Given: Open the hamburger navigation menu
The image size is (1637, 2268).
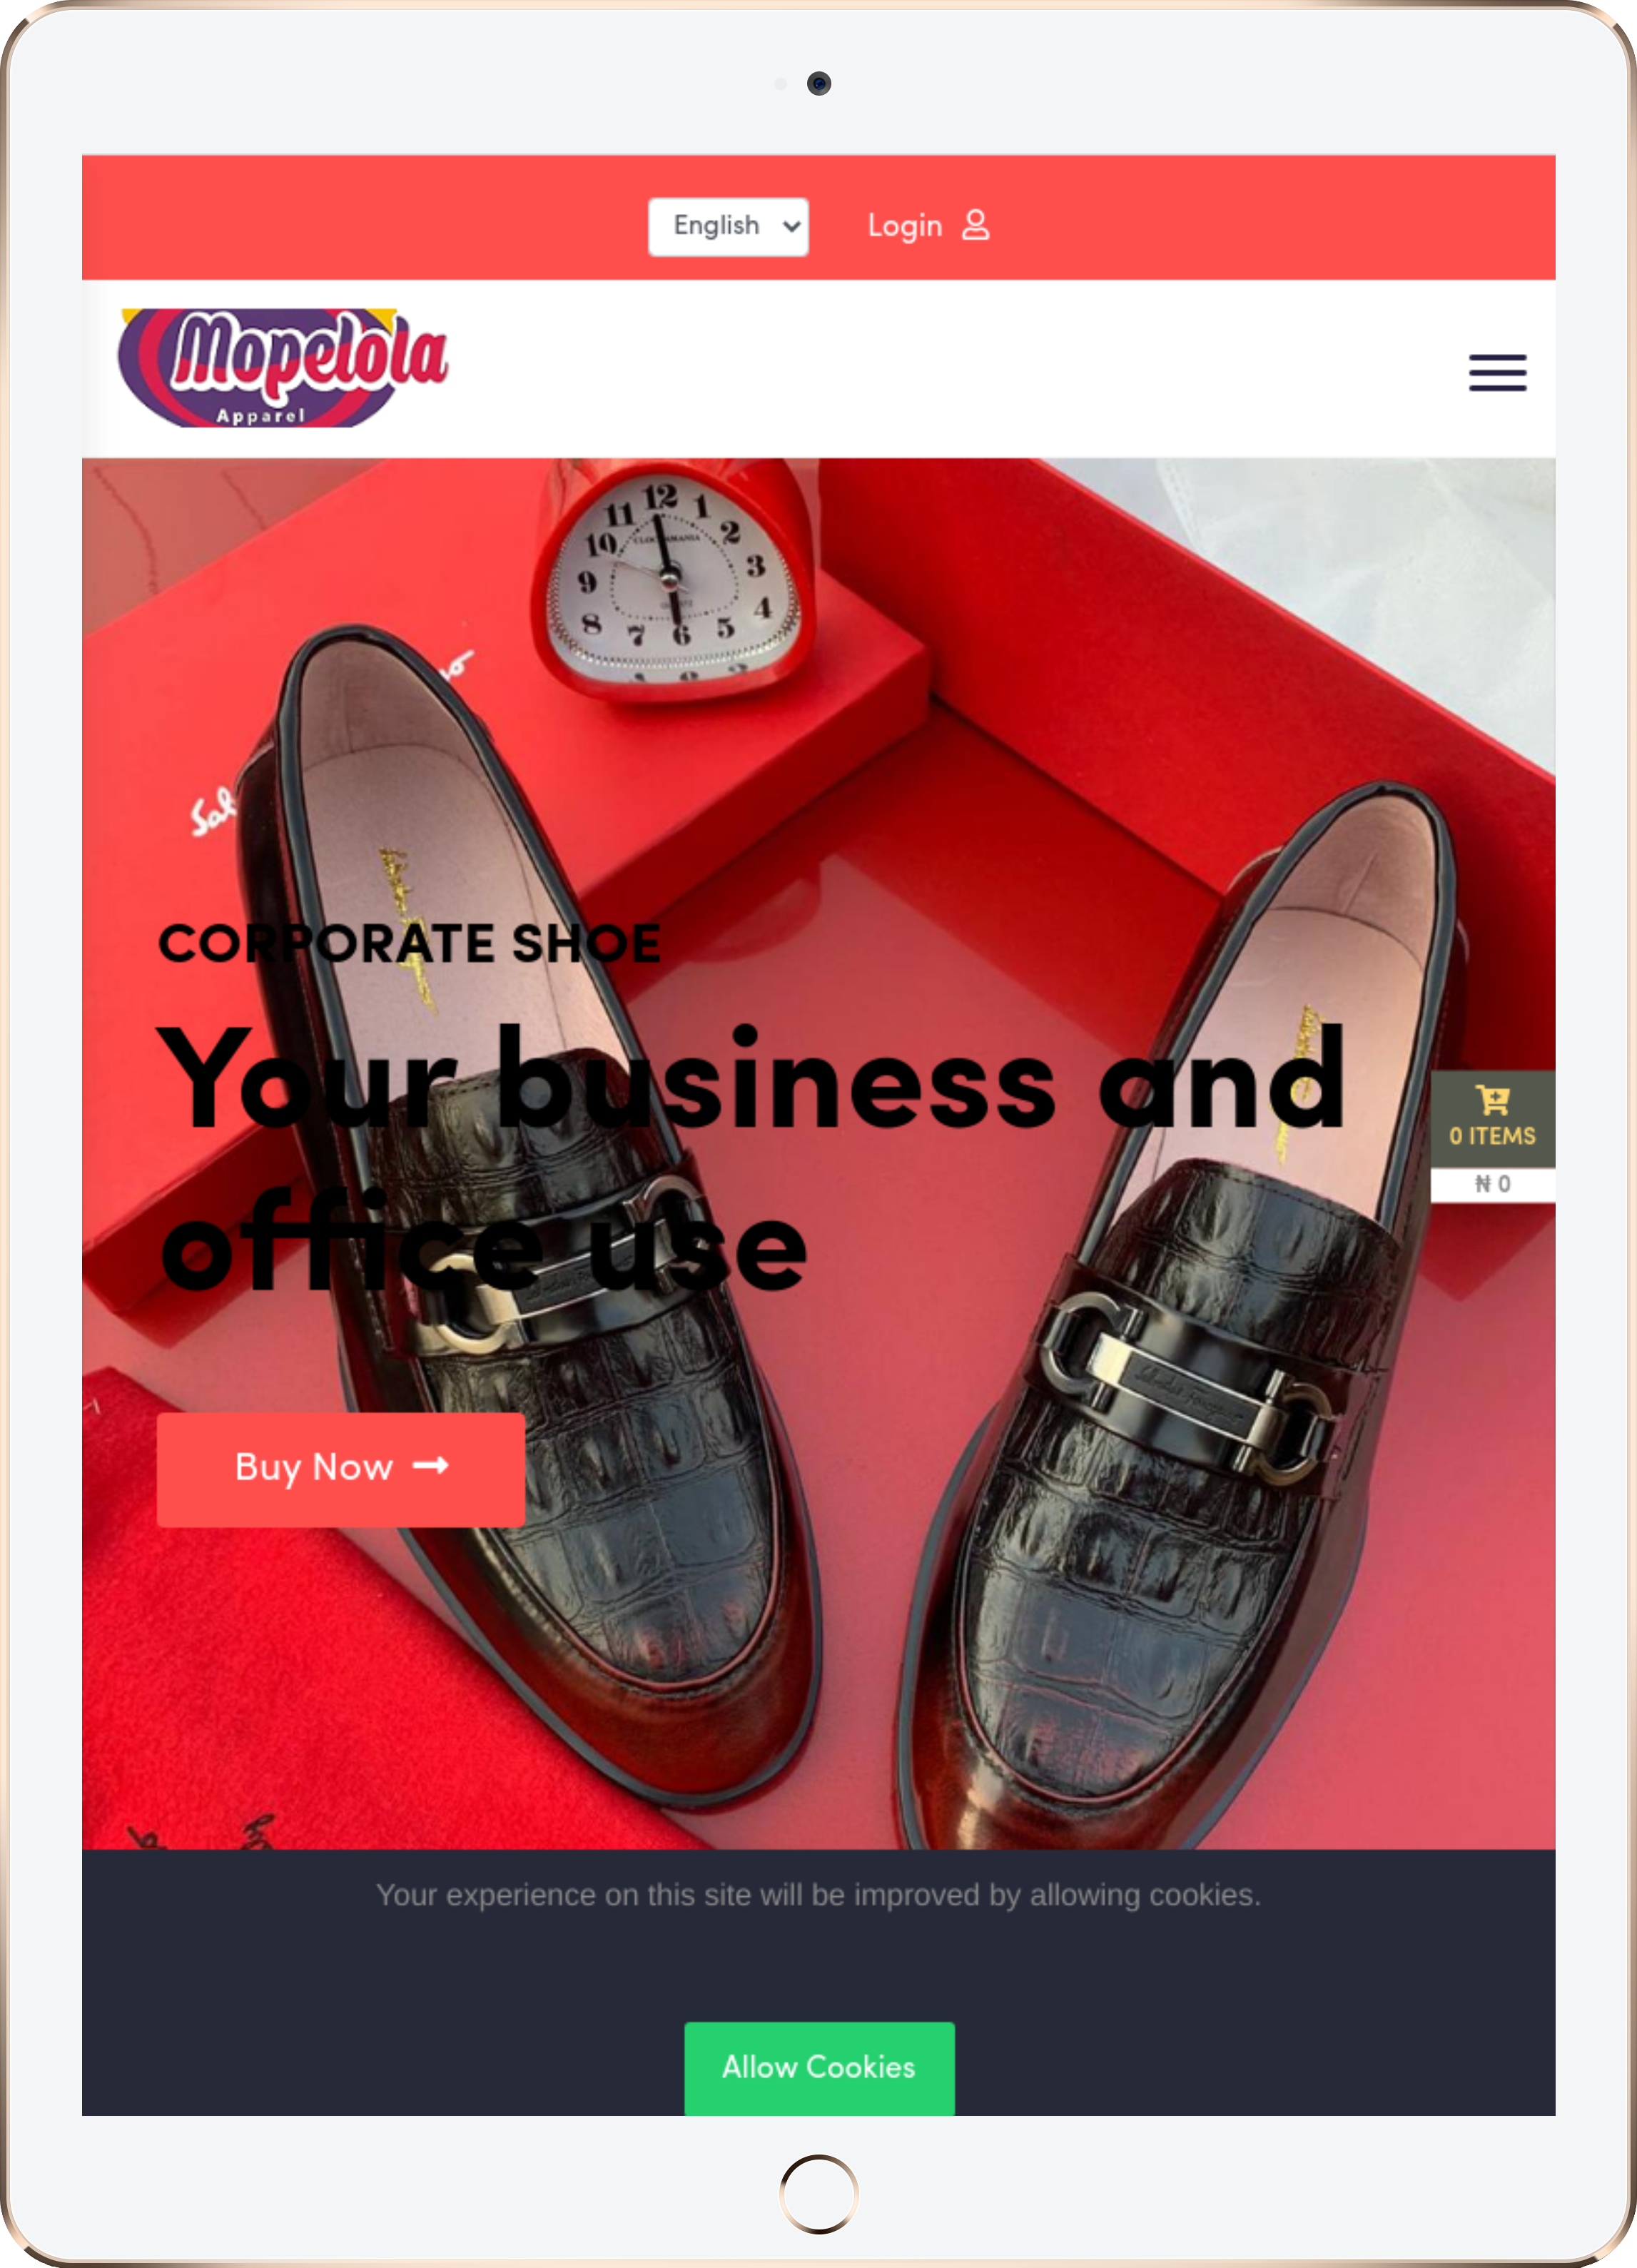Looking at the screenshot, I should [x=1497, y=372].
